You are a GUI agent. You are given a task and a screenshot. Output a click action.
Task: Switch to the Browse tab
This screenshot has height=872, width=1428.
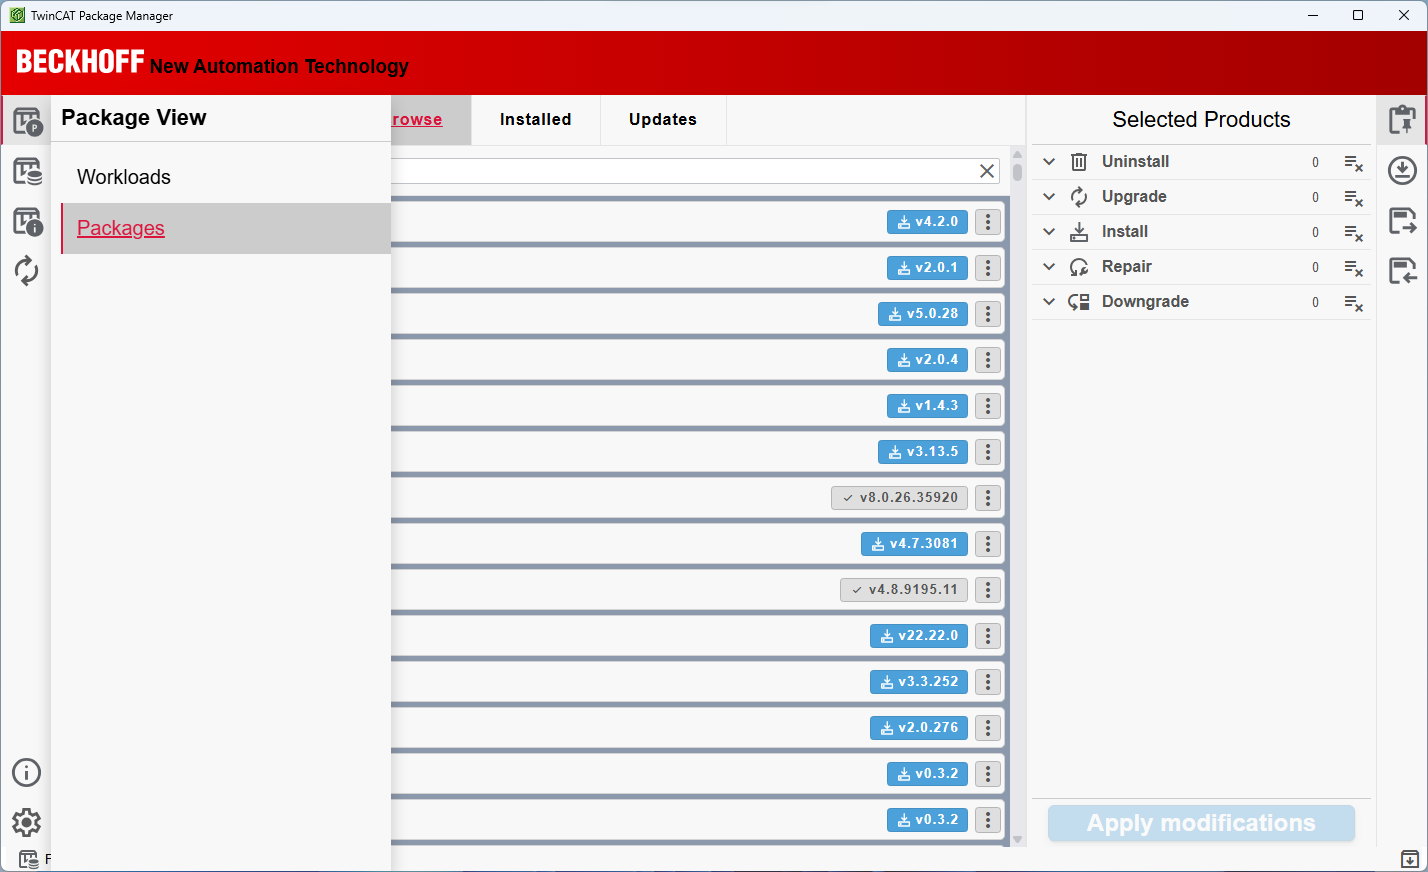pos(431,120)
